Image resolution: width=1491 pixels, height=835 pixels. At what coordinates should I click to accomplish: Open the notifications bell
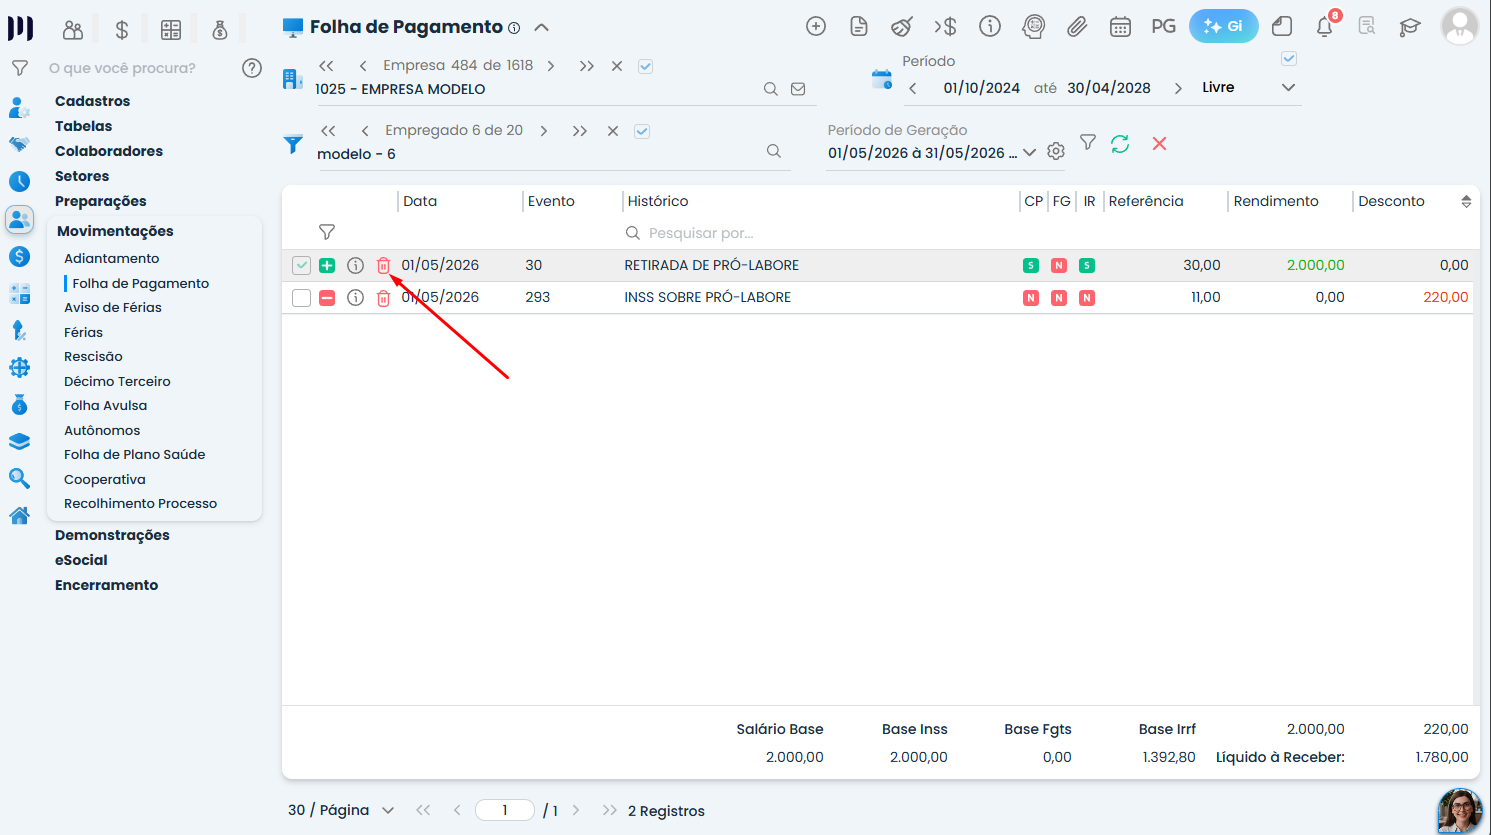(x=1325, y=27)
